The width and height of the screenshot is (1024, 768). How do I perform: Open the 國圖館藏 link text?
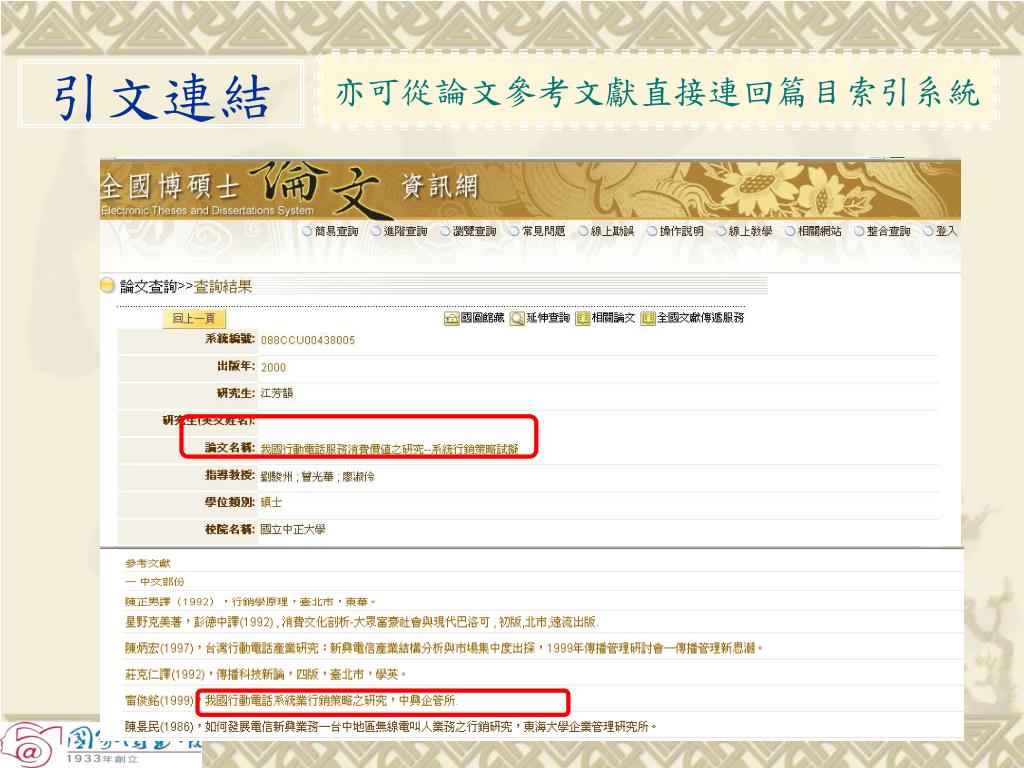pos(483,317)
